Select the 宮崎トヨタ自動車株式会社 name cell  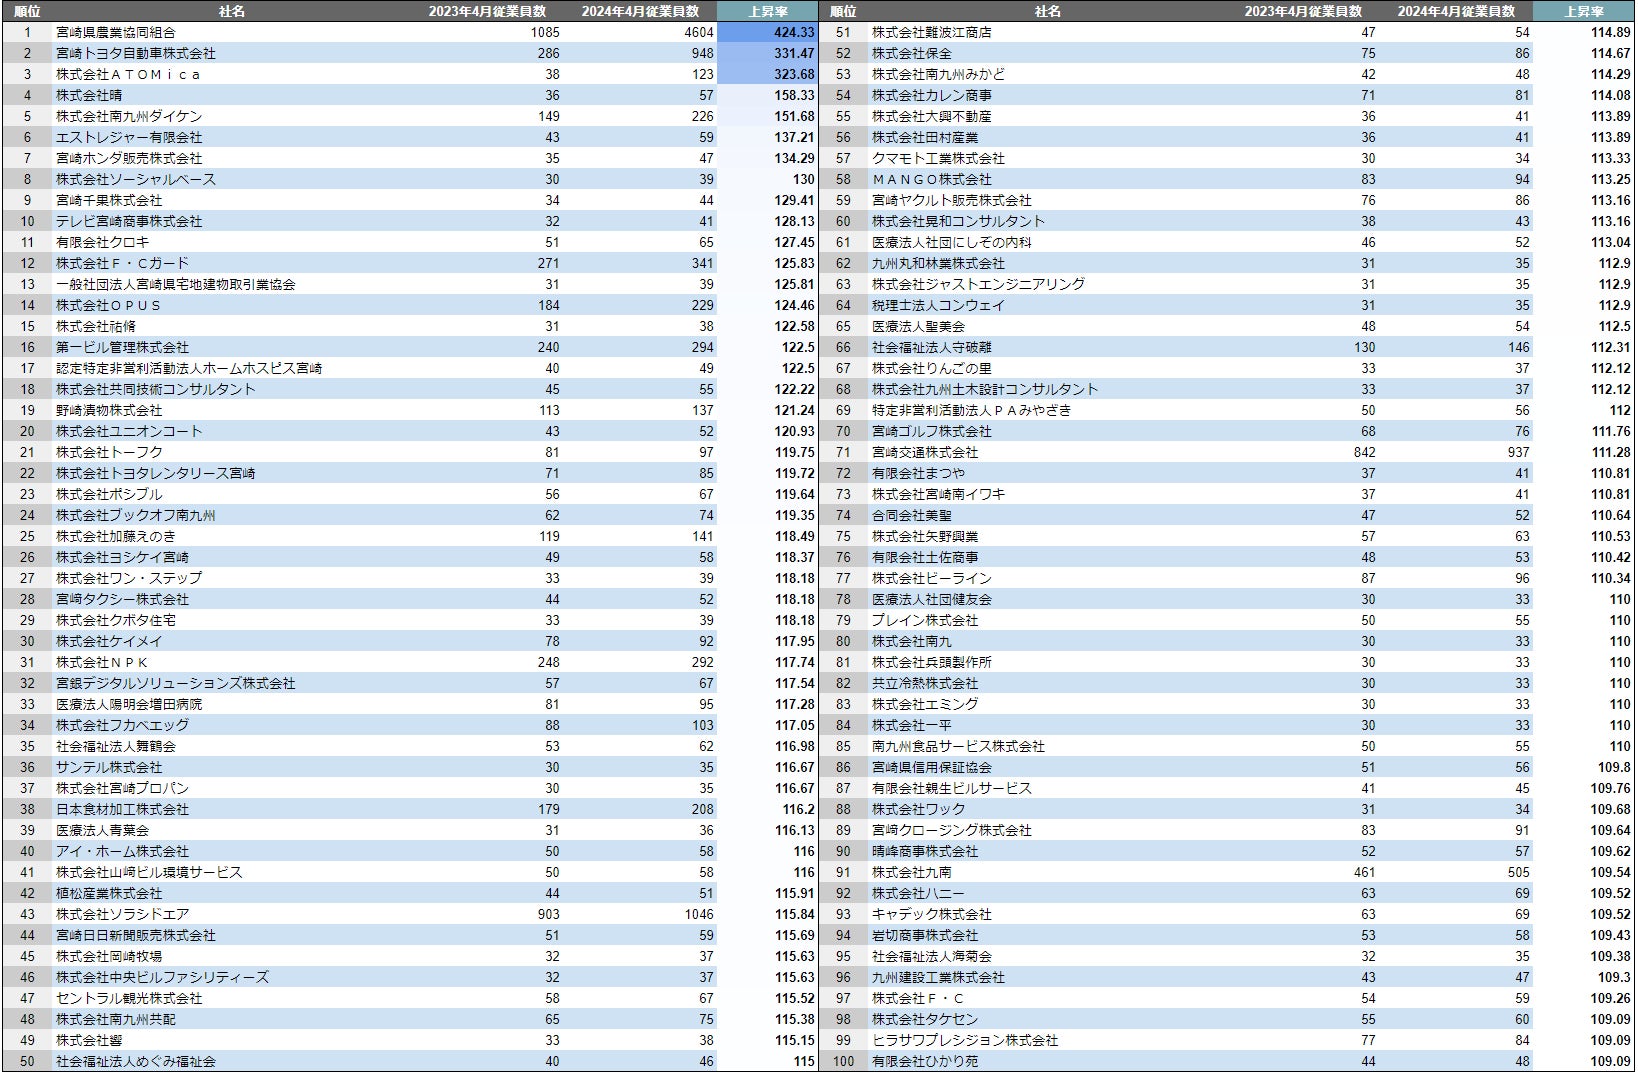(x=136, y=53)
